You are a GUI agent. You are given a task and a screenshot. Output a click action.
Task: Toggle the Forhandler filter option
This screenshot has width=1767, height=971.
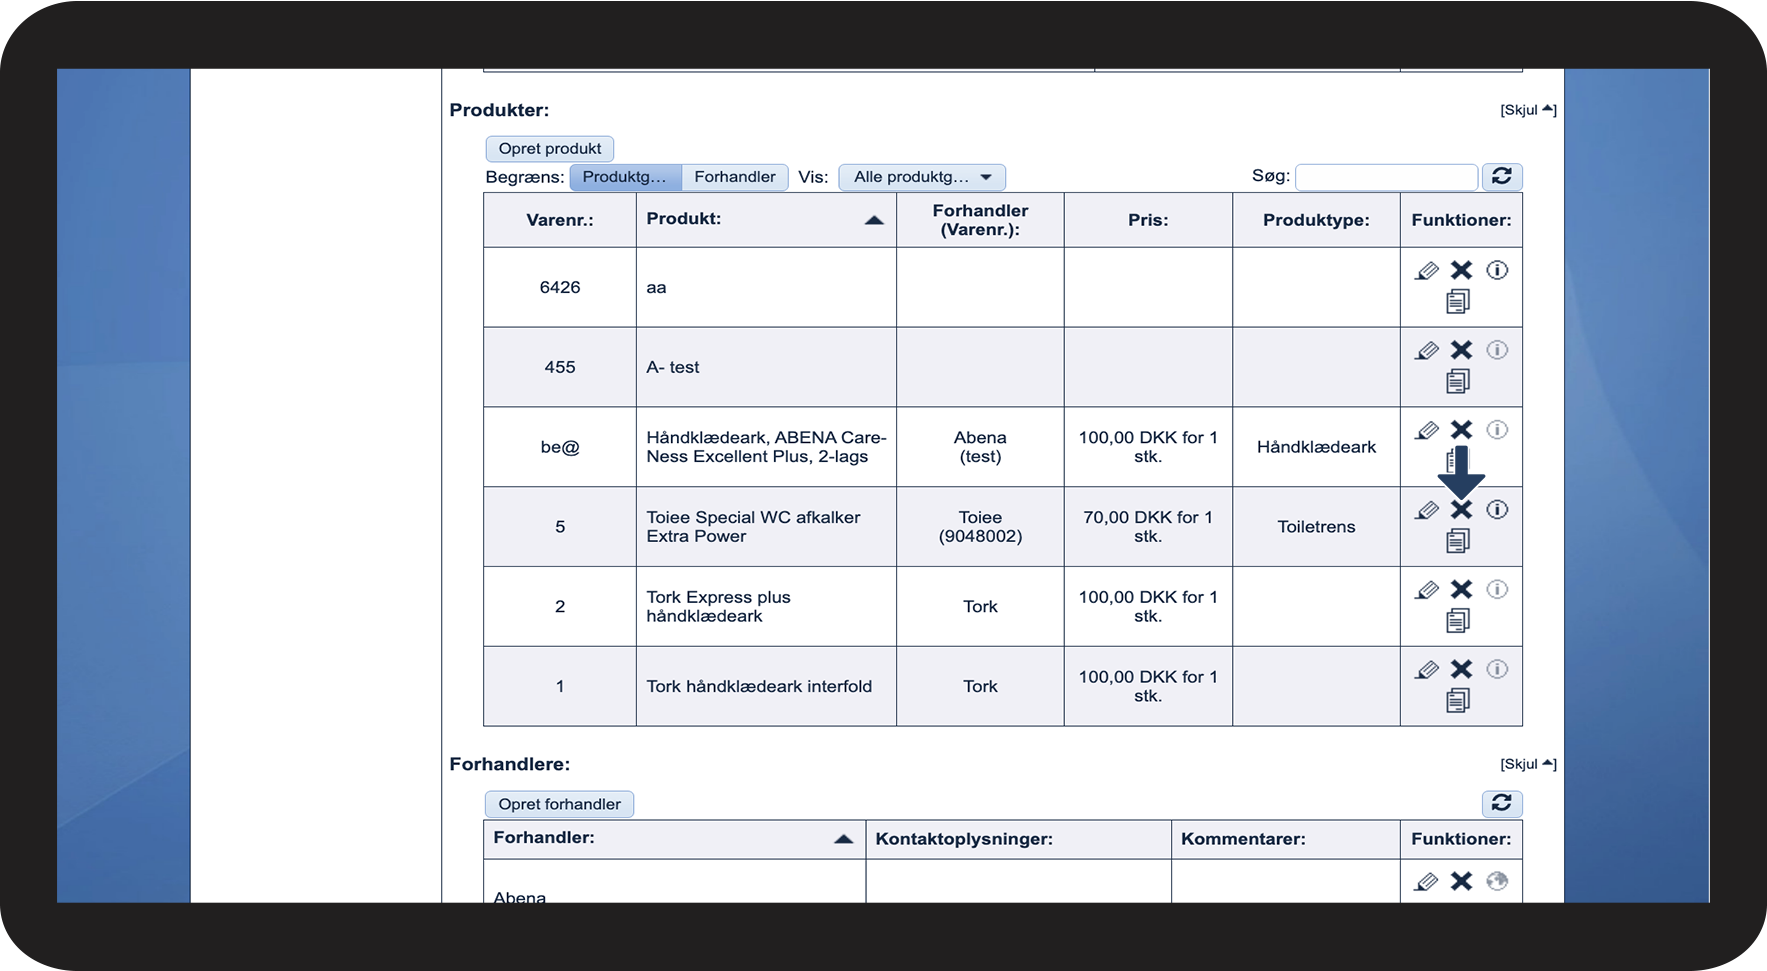tap(735, 177)
